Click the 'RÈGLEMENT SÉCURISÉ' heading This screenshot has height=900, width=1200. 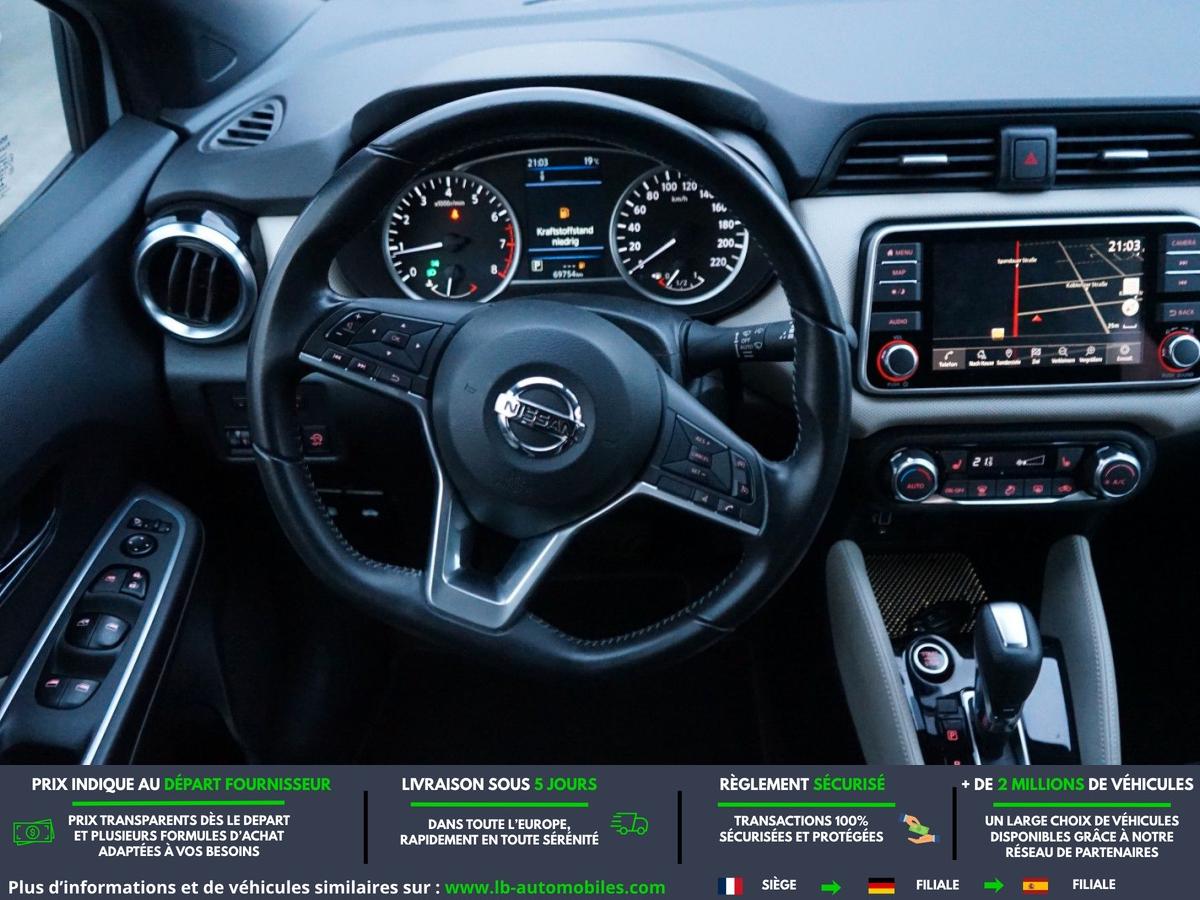coord(802,784)
